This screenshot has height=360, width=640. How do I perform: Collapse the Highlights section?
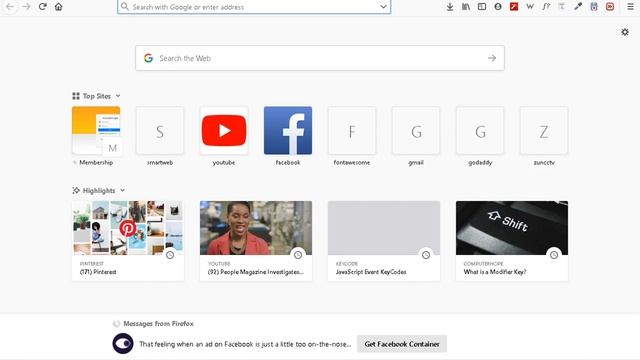(122, 190)
